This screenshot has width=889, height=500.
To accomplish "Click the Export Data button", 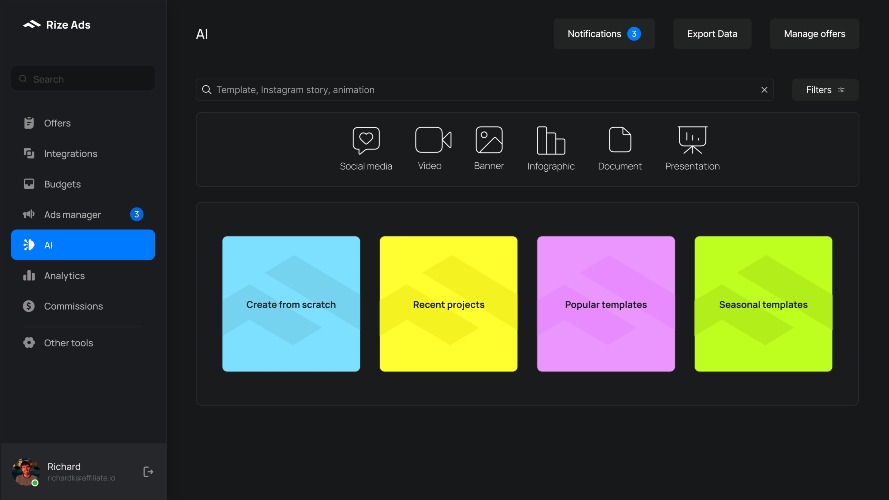I will coord(712,34).
